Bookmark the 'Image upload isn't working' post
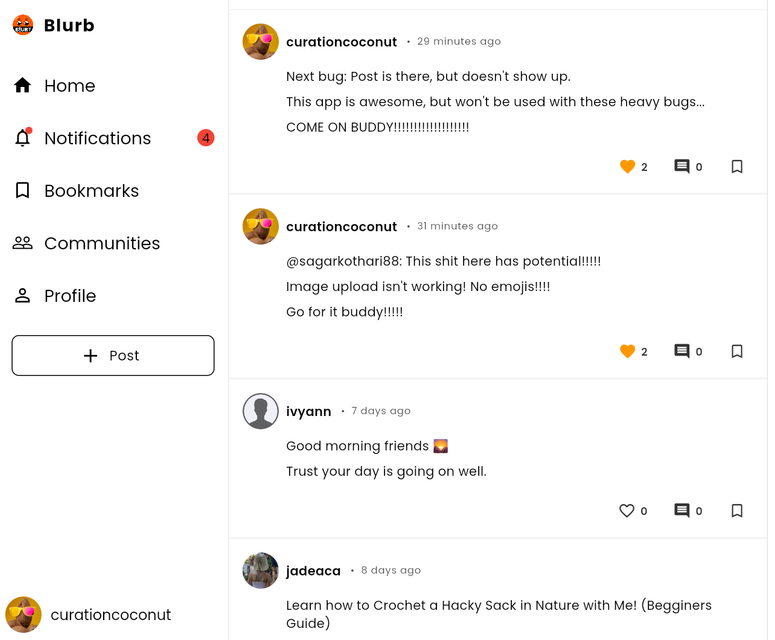 (737, 351)
